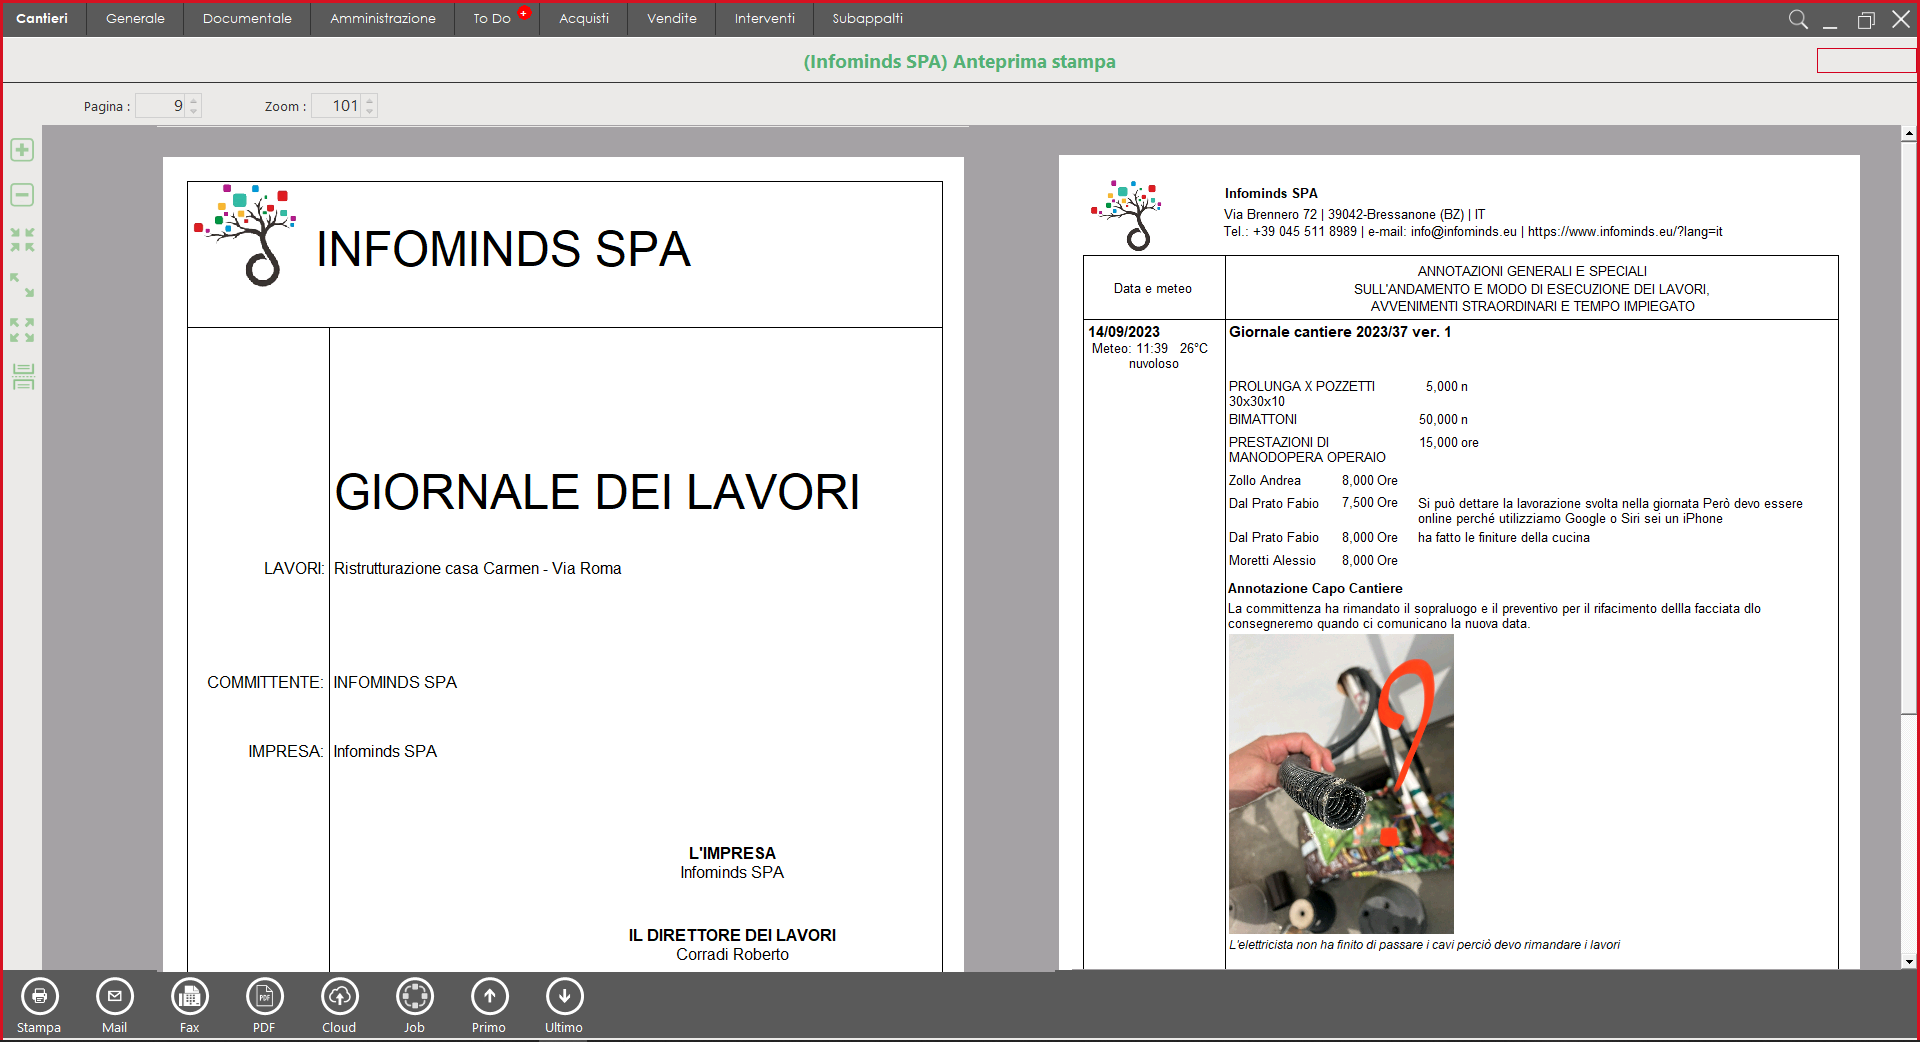
Task: Click the Stampa print icon
Action: point(39,996)
